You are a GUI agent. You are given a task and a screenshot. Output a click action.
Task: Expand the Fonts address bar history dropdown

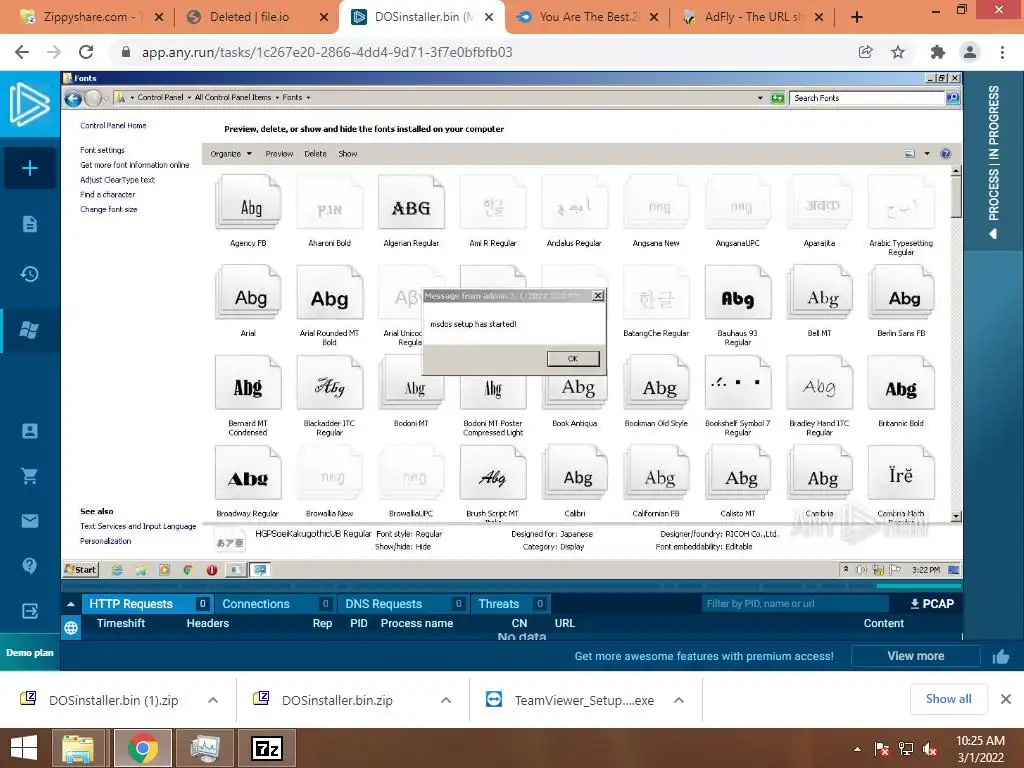tap(760, 98)
